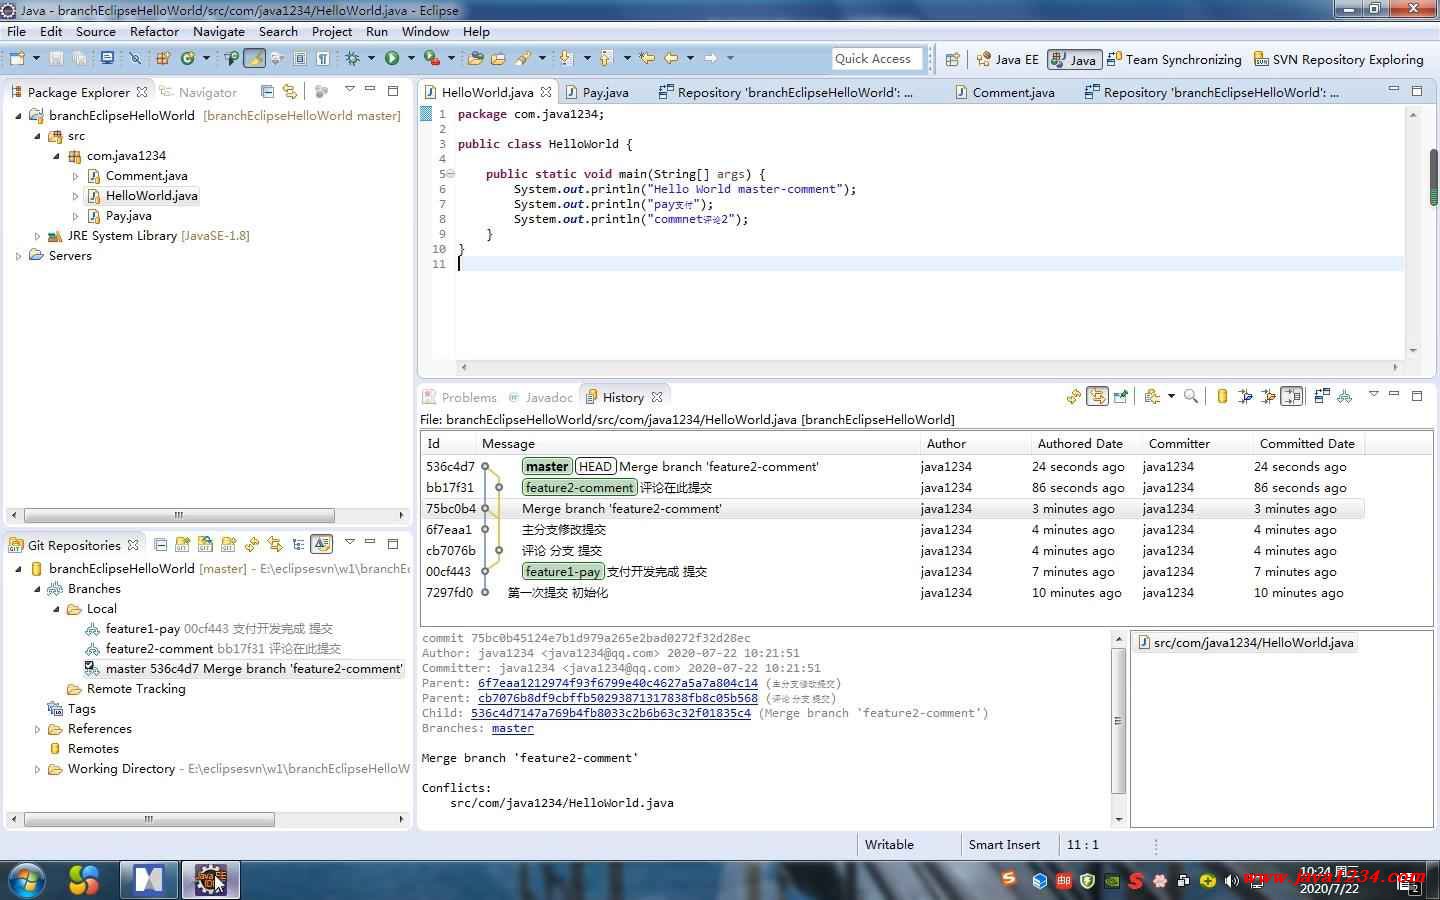The image size is (1440, 900).
Task: Click parent commit link 6f7eaa1212974f93
Action: pyautogui.click(x=617, y=684)
